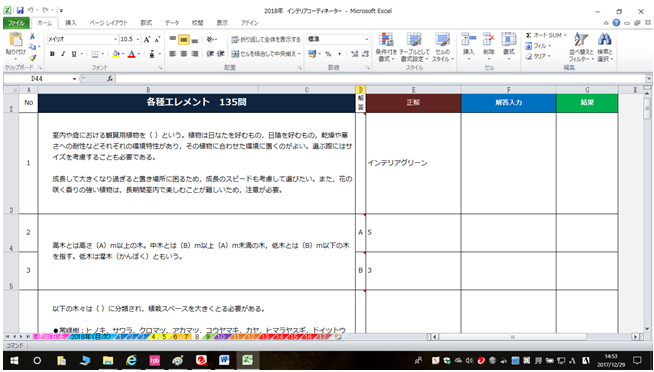Click the Paste clipboard icon
The image size is (654, 372).
click(15, 40)
